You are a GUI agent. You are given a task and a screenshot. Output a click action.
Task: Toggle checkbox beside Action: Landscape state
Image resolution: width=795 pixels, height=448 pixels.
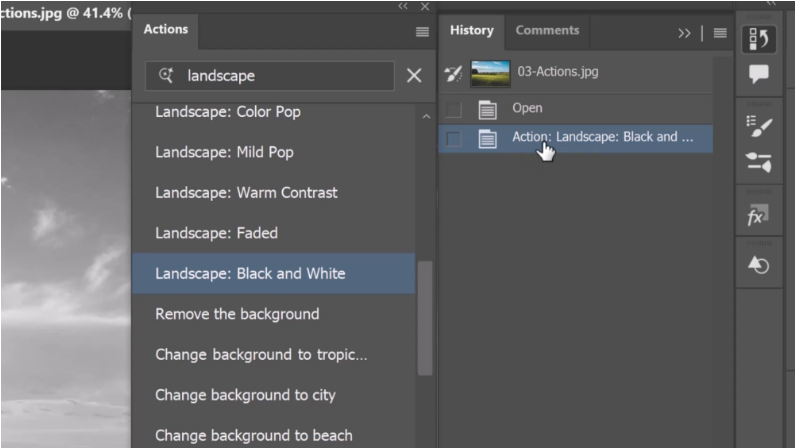[x=454, y=139]
